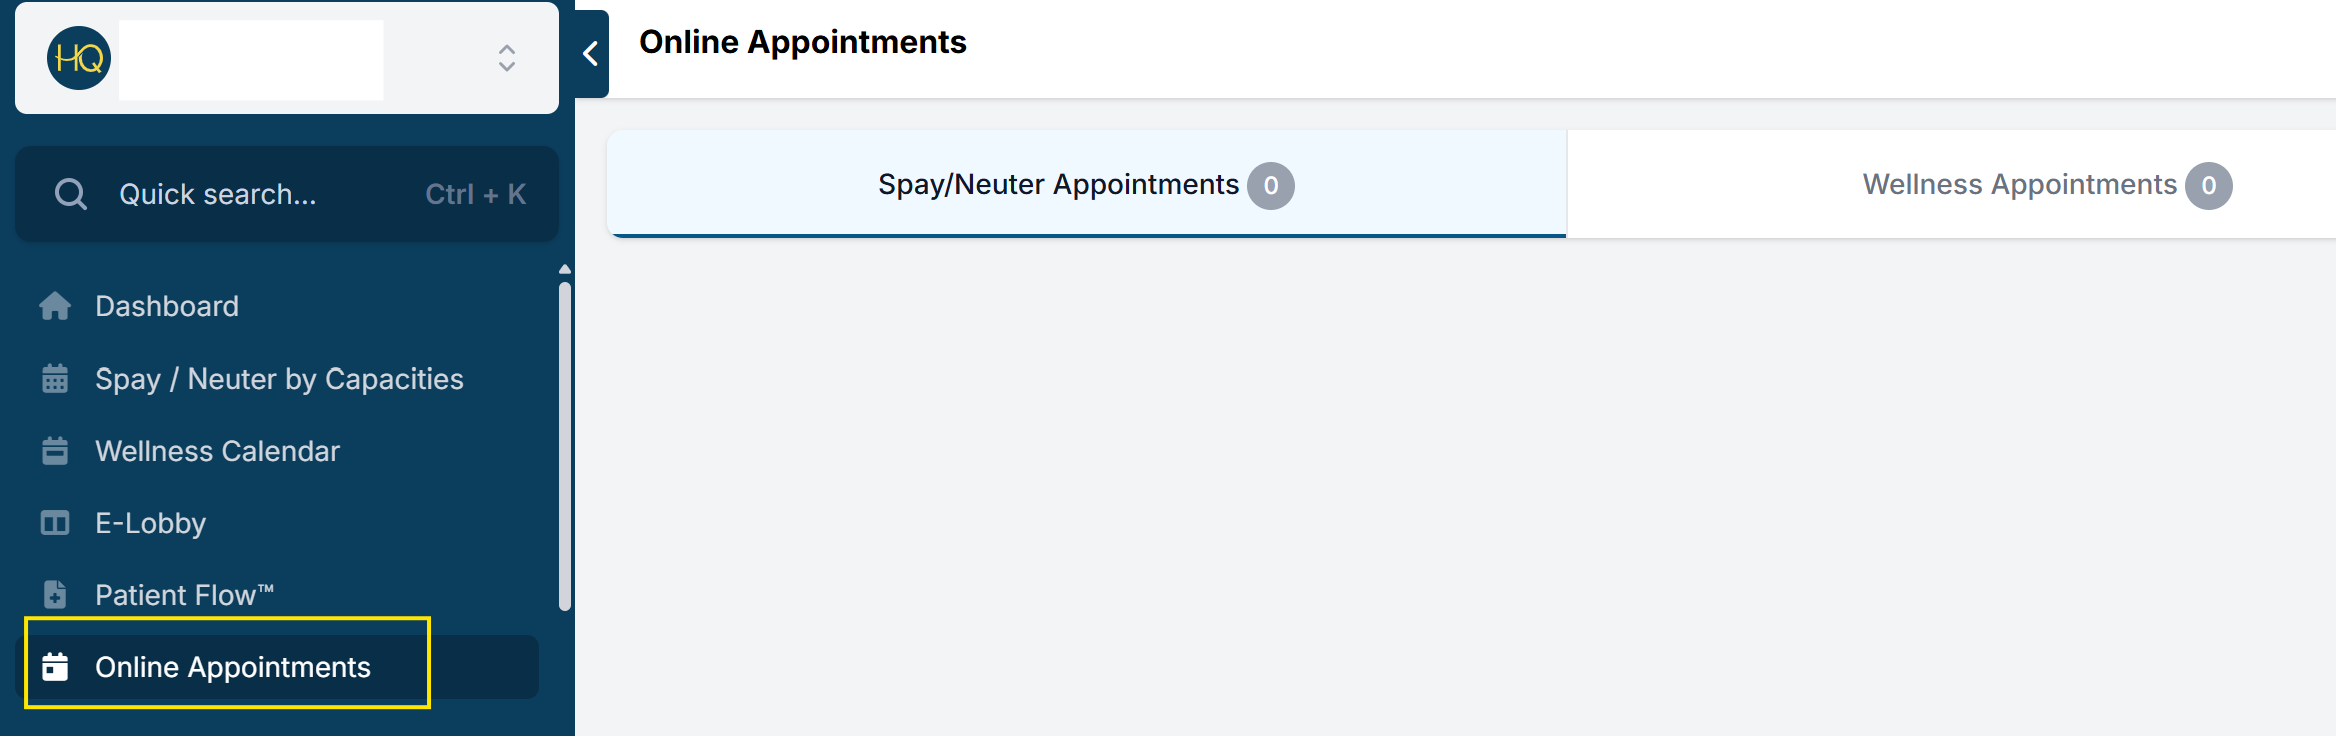Collapse the sidebar with the chevron
The image size is (2336, 736).
(x=591, y=54)
